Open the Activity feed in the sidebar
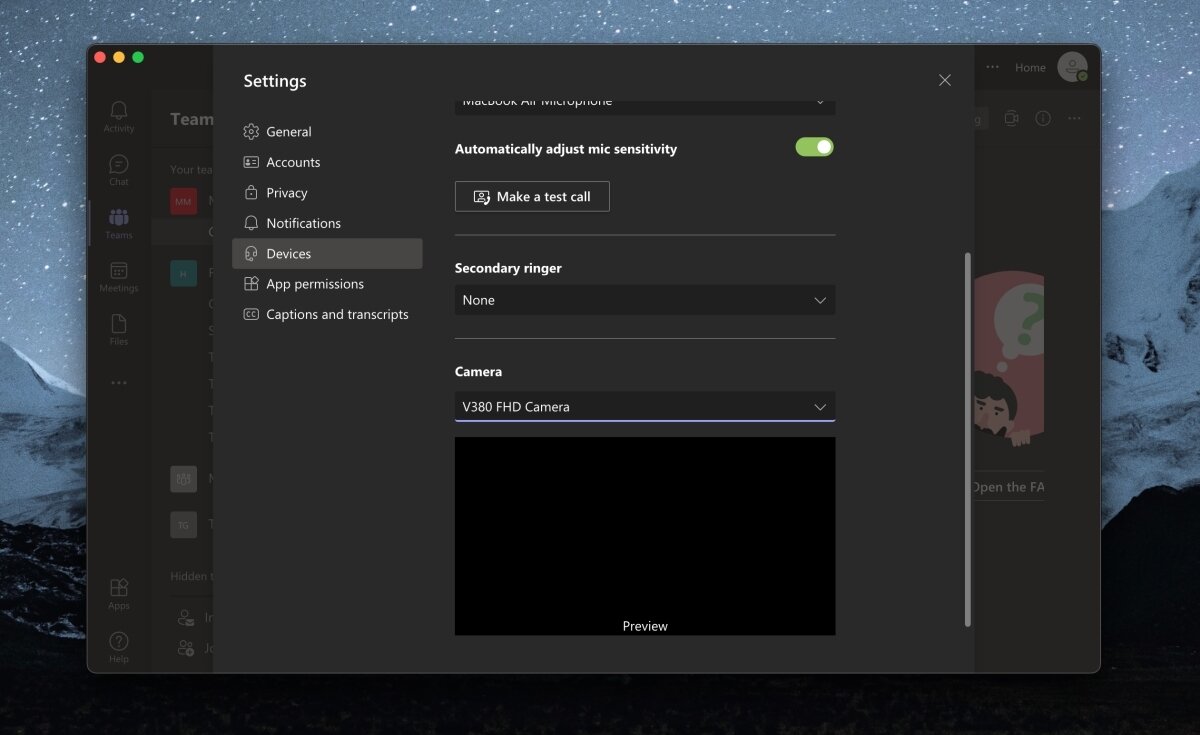 click(x=118, y=117)
